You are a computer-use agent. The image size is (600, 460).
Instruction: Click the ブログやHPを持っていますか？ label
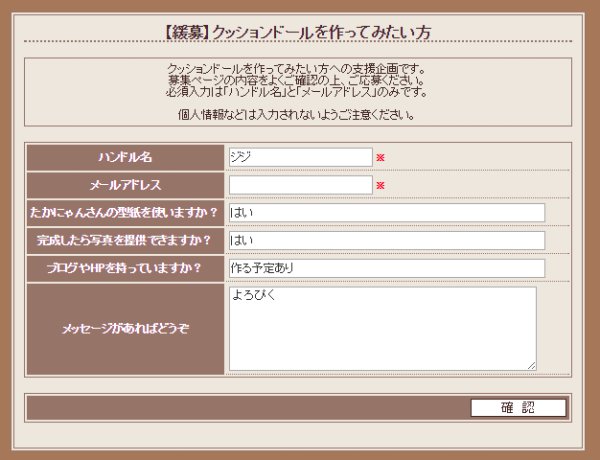[x=124, y=268]
